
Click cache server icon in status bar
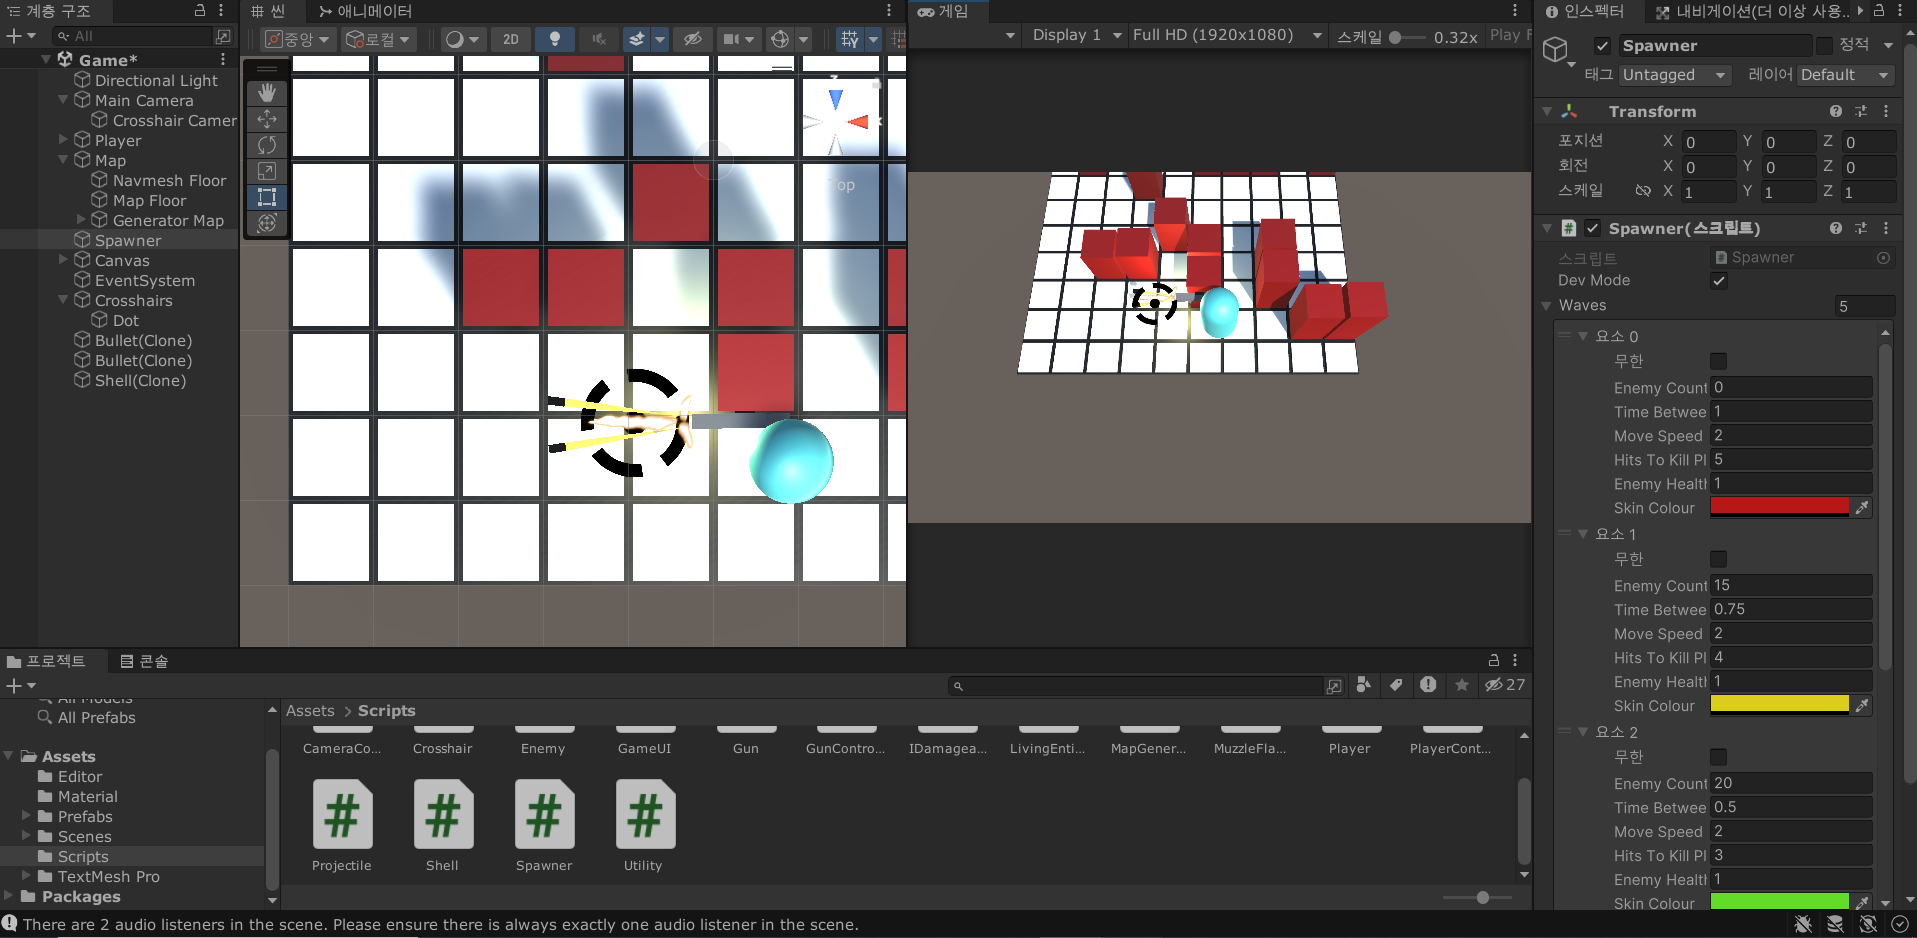[1835, 924]
